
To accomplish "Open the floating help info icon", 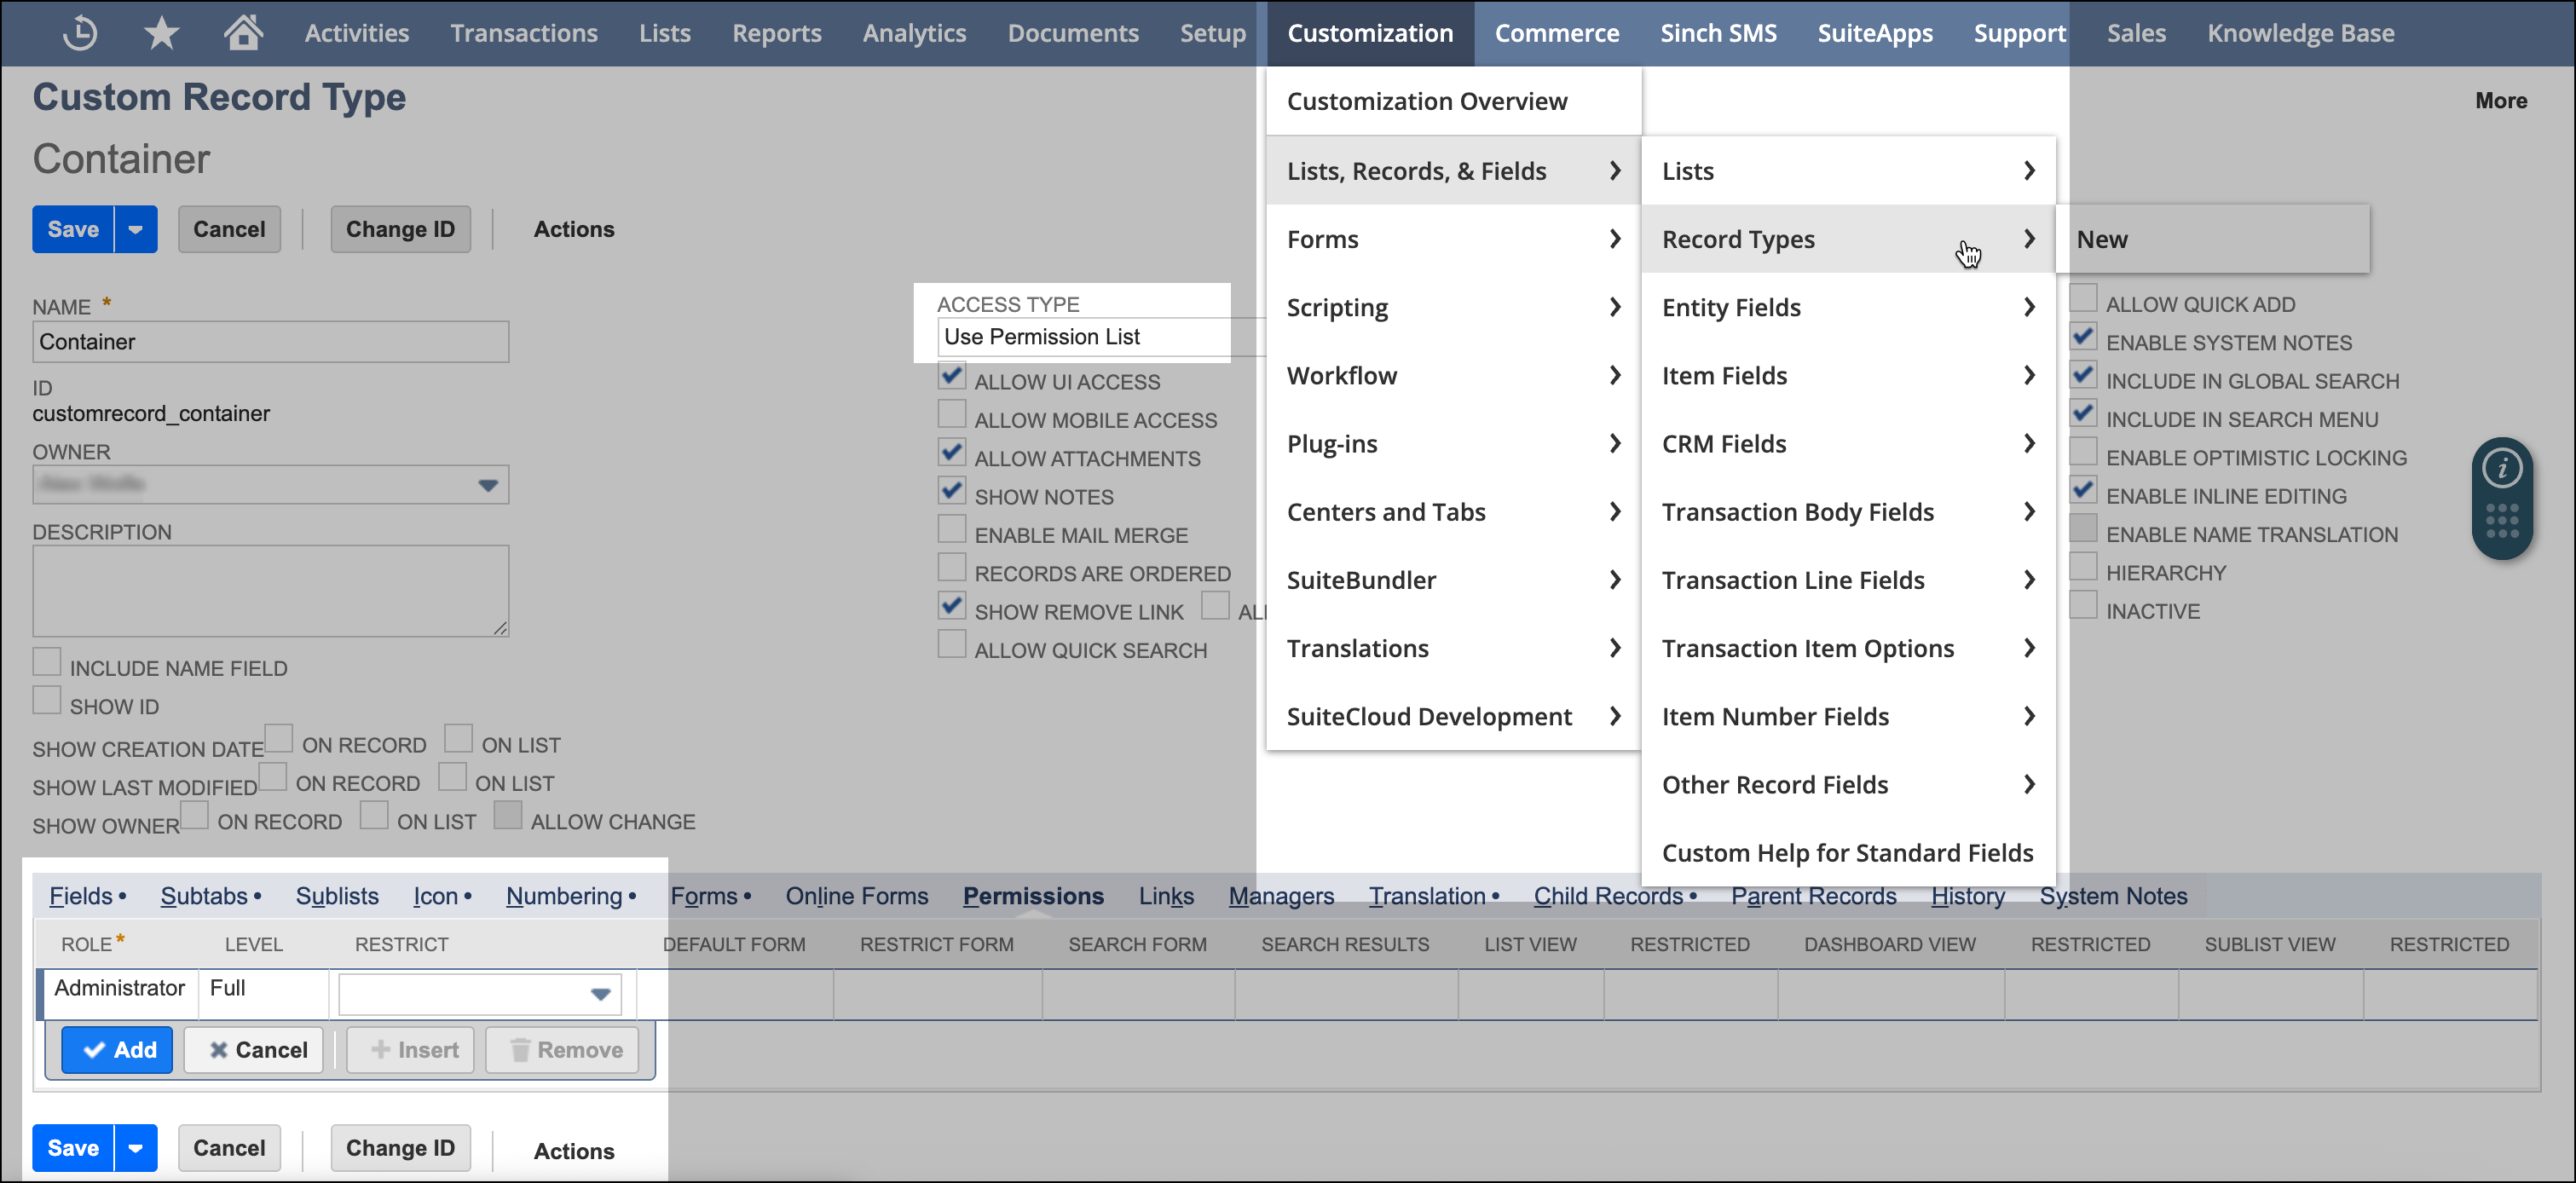I will tap(2501, 468).
